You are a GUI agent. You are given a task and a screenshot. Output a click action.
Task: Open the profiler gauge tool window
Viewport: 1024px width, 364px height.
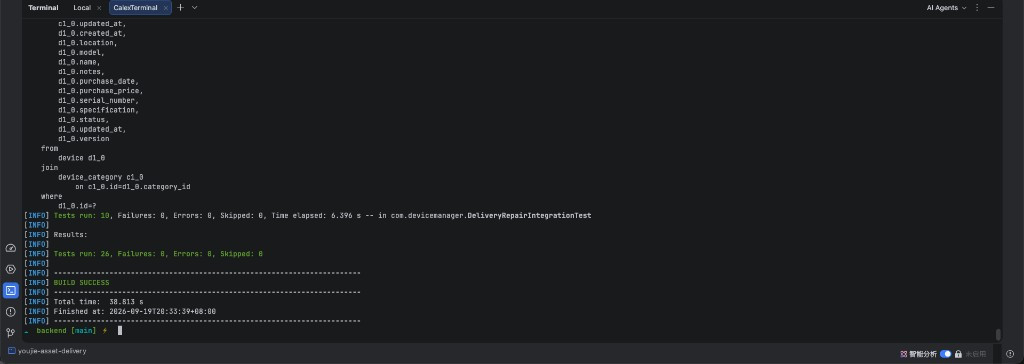10,248
